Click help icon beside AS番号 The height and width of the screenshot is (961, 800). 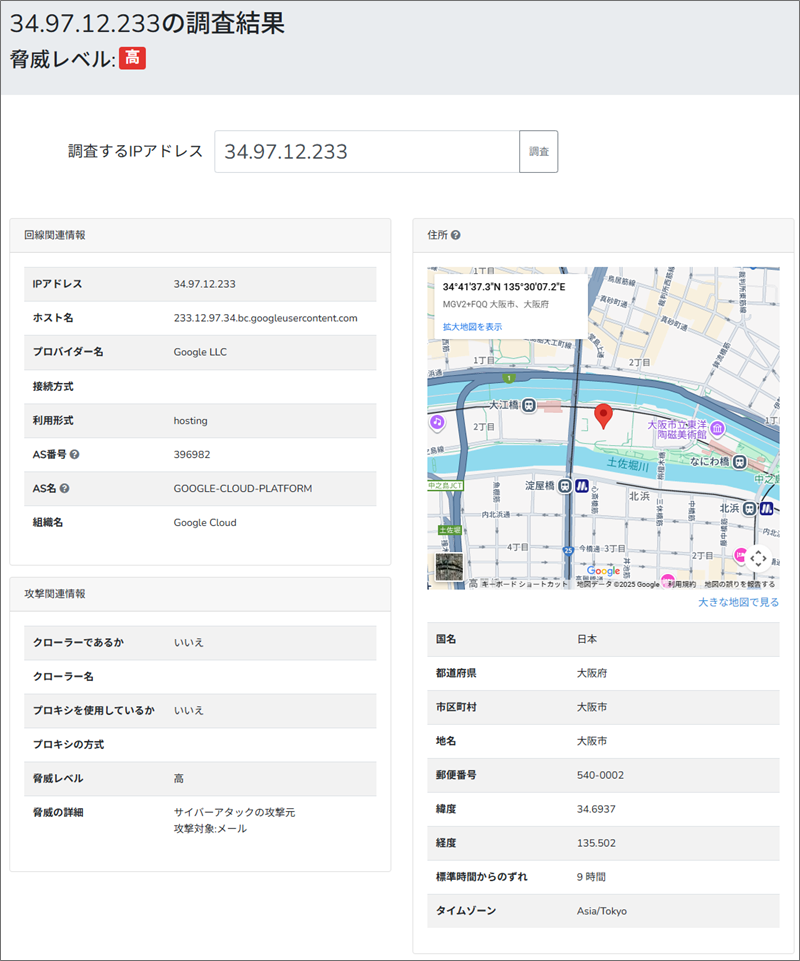(75, 454)
